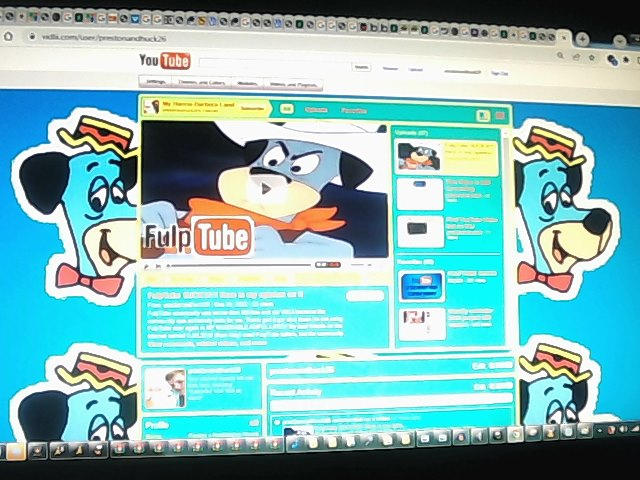Click the YouTube logo
This screenshot has width=640, height=480.
tap(164, 61)
